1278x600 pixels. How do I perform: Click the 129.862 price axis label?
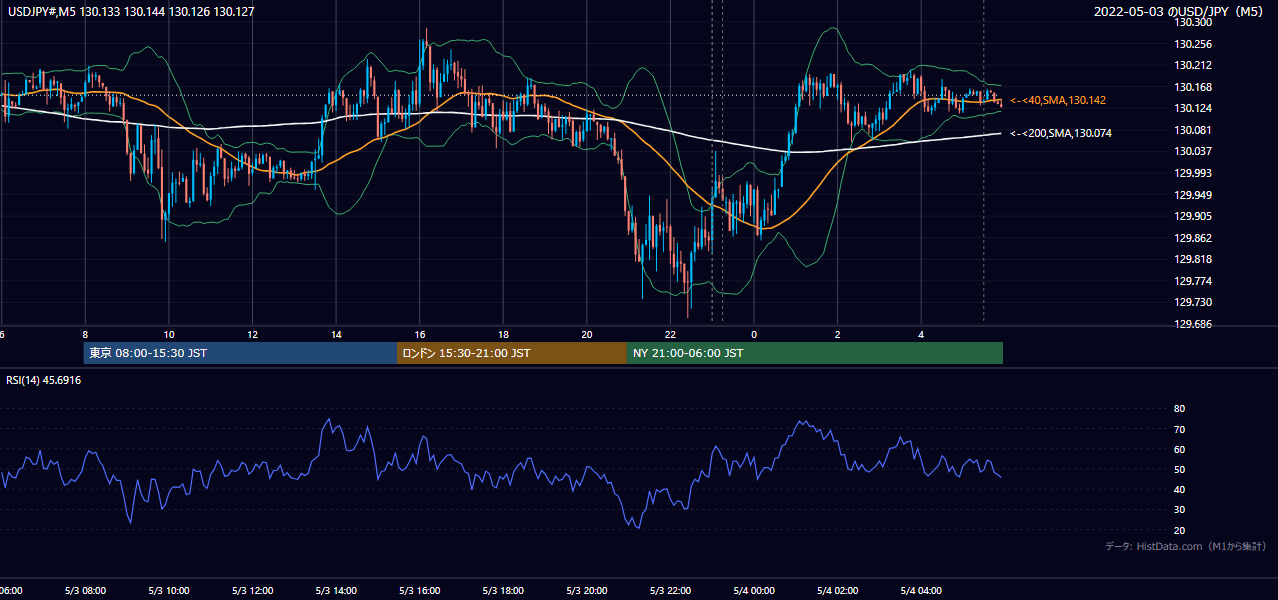click(x=1193, y=238)
